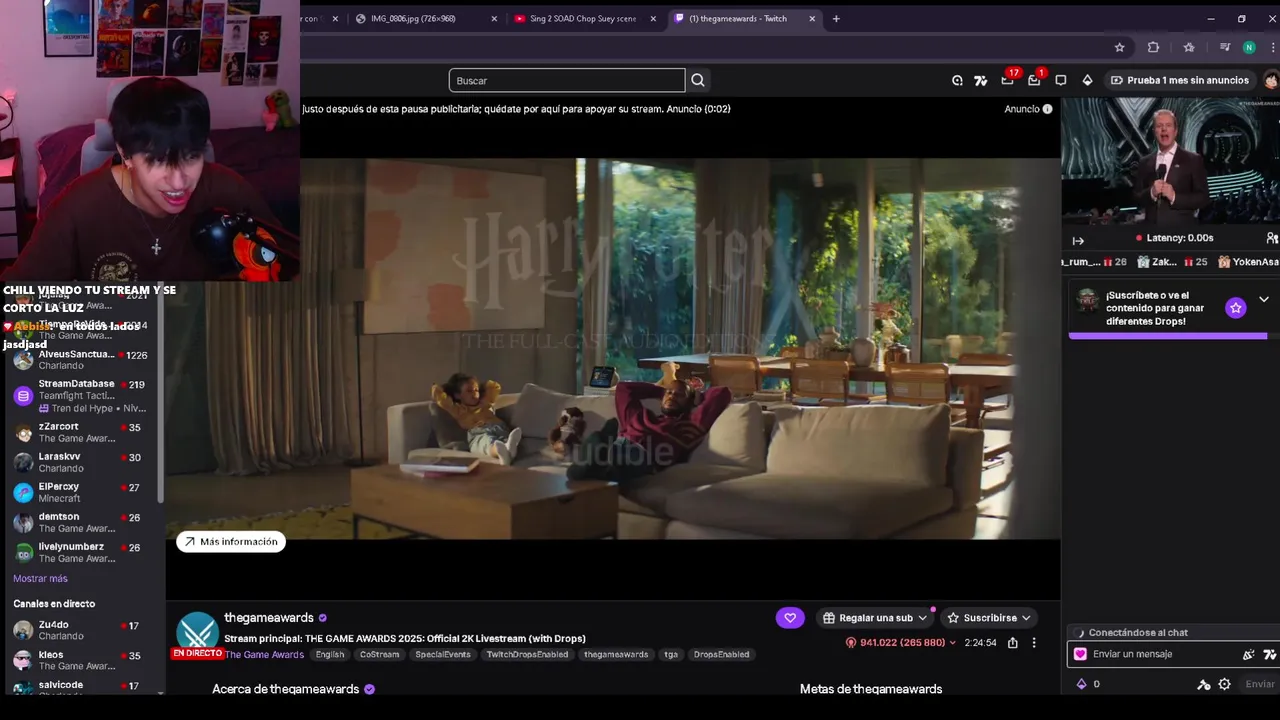Open Chrome media controls icon
Screen dimensions: 1280x720
tap(1224, 47)
